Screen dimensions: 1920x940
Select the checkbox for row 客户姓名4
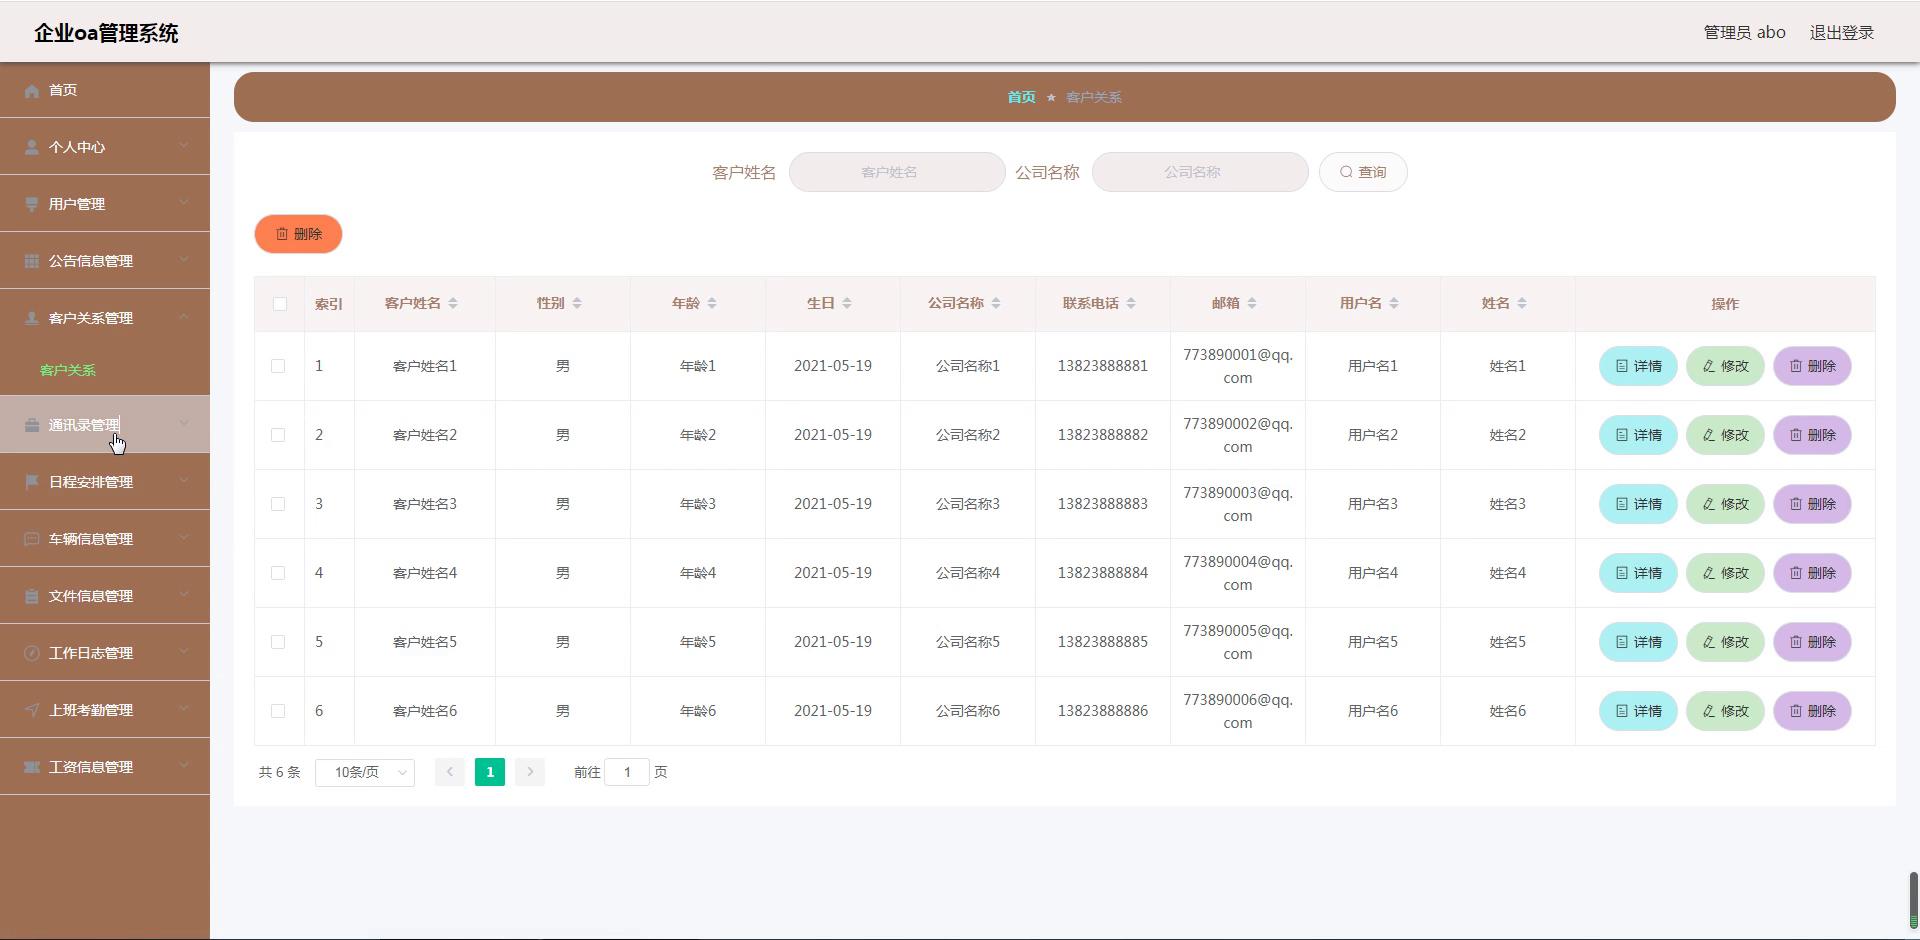(279, 573)
